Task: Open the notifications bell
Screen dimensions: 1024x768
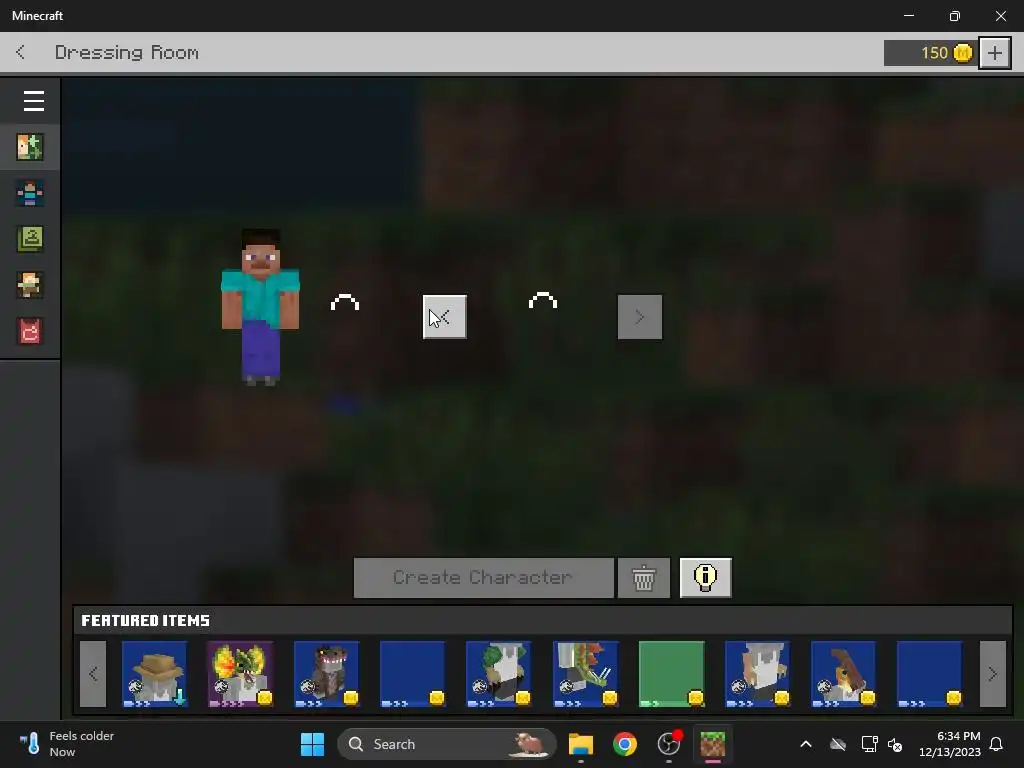Action: point(997,744)
